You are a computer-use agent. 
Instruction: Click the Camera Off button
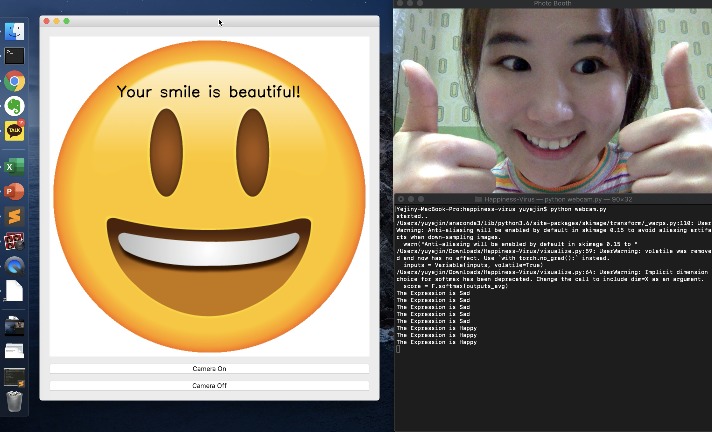(209, 385)
